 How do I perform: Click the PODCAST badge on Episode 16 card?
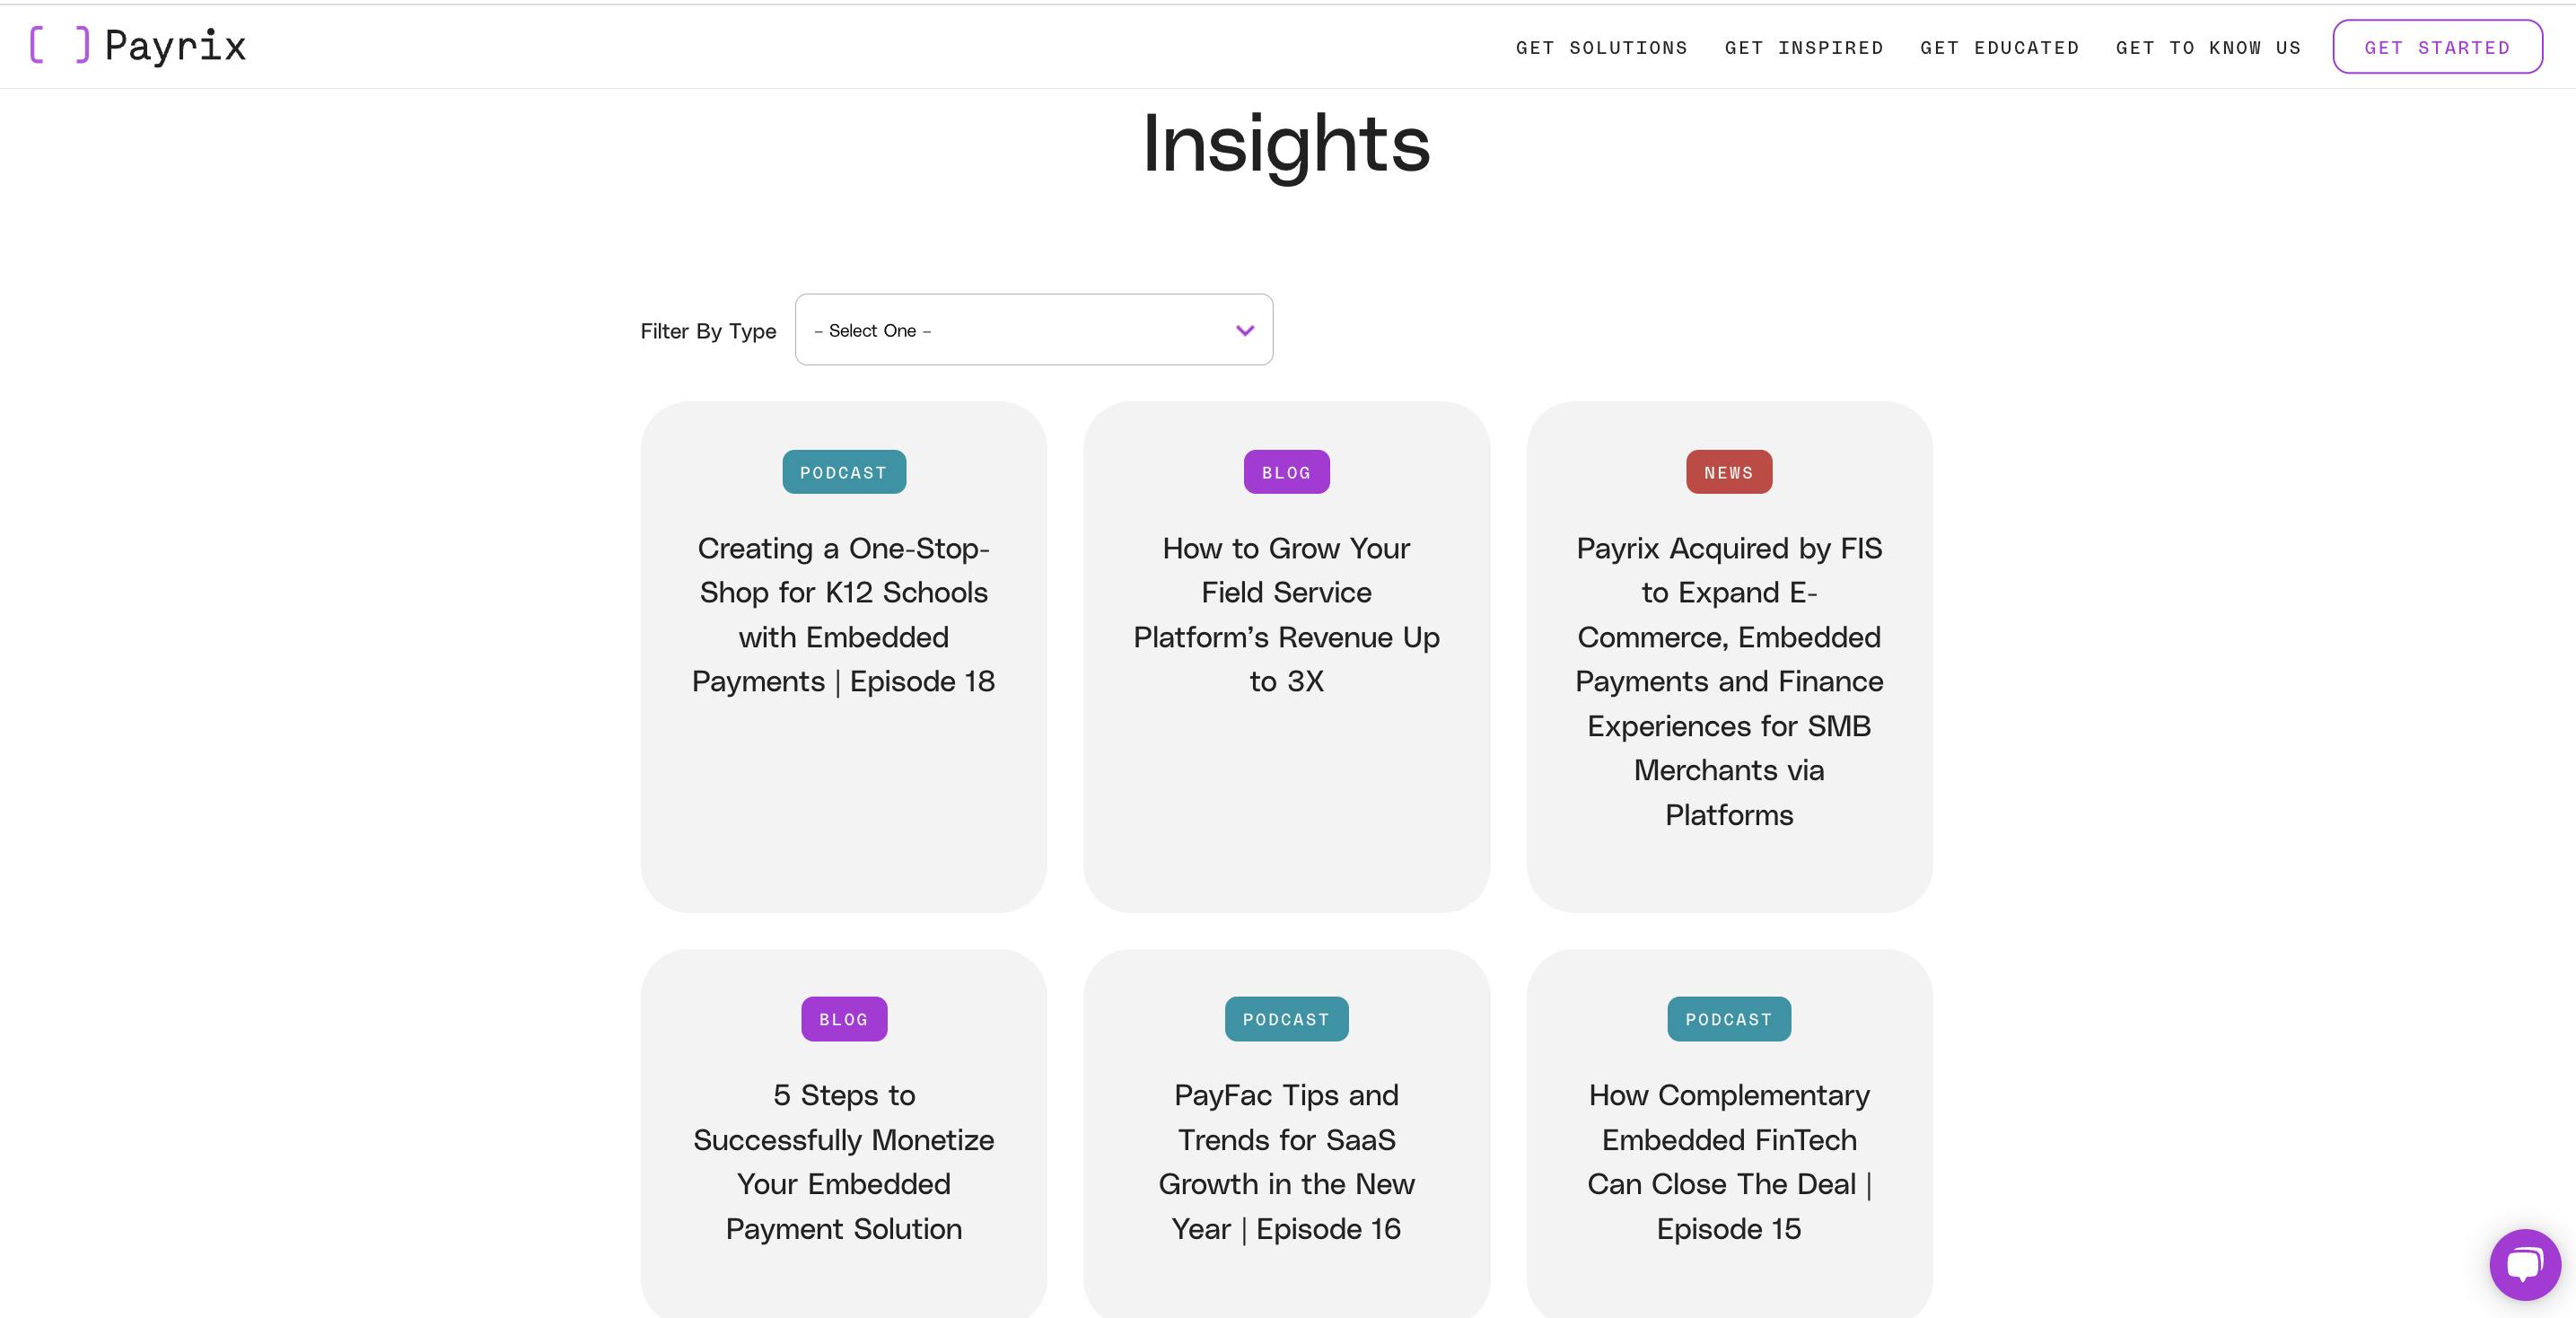pos(1286,1019)
